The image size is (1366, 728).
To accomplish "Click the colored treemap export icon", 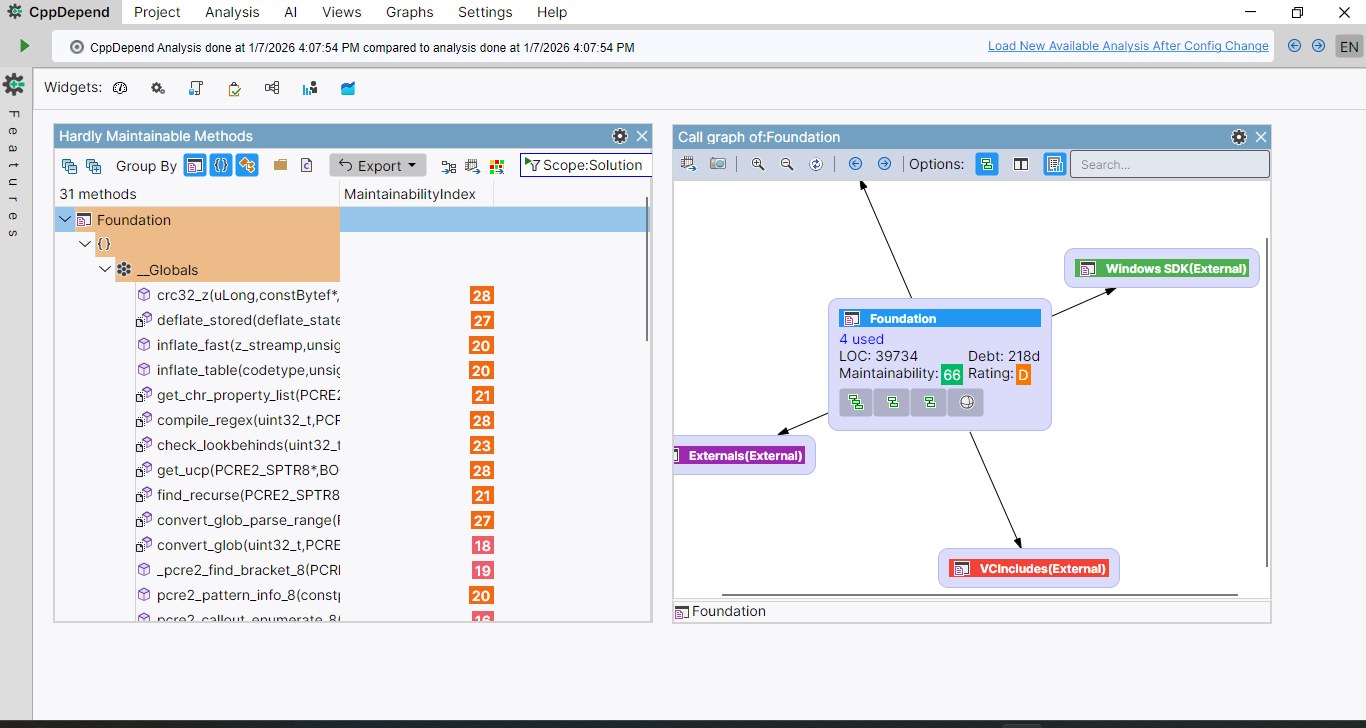I will (x=497, y=166).
